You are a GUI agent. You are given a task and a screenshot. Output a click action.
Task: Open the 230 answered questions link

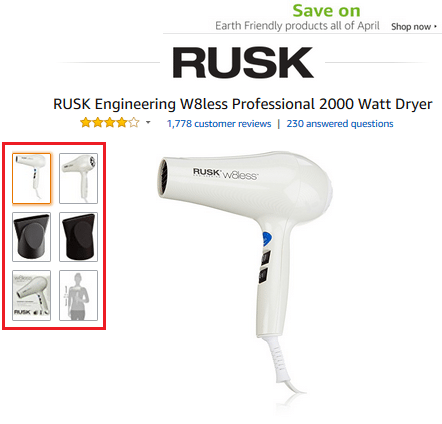coord(340,124)
